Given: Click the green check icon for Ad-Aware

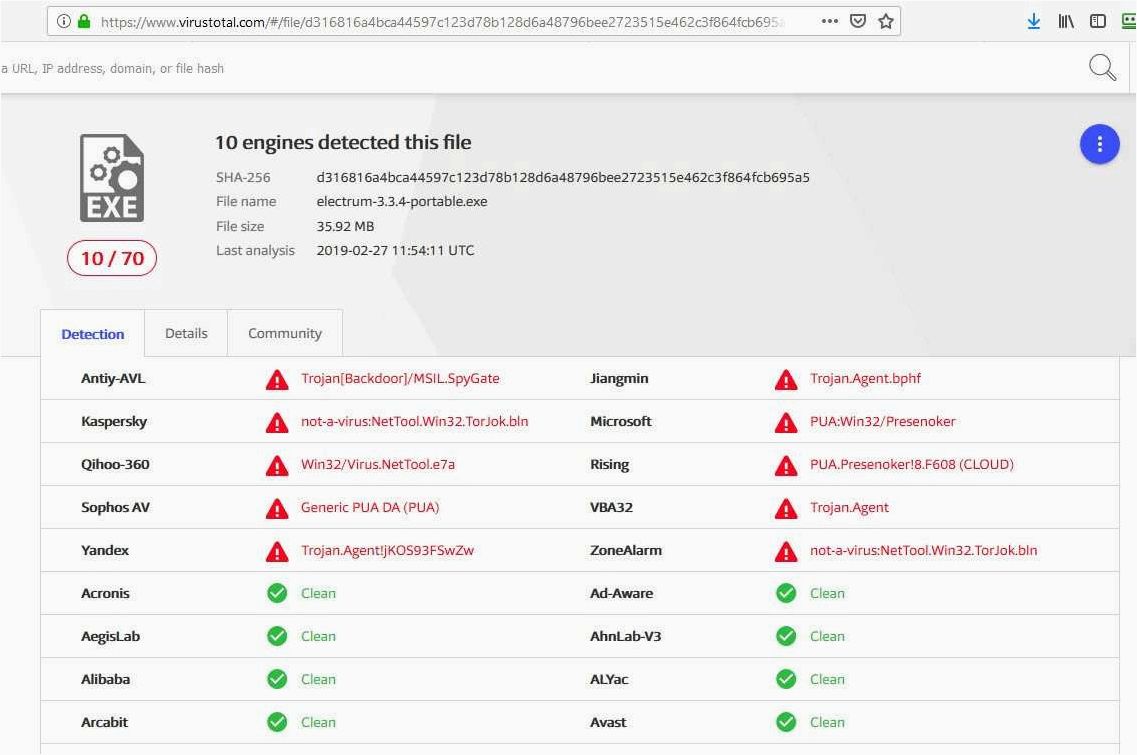Looking at the screenshot, I should pos(786,593).
